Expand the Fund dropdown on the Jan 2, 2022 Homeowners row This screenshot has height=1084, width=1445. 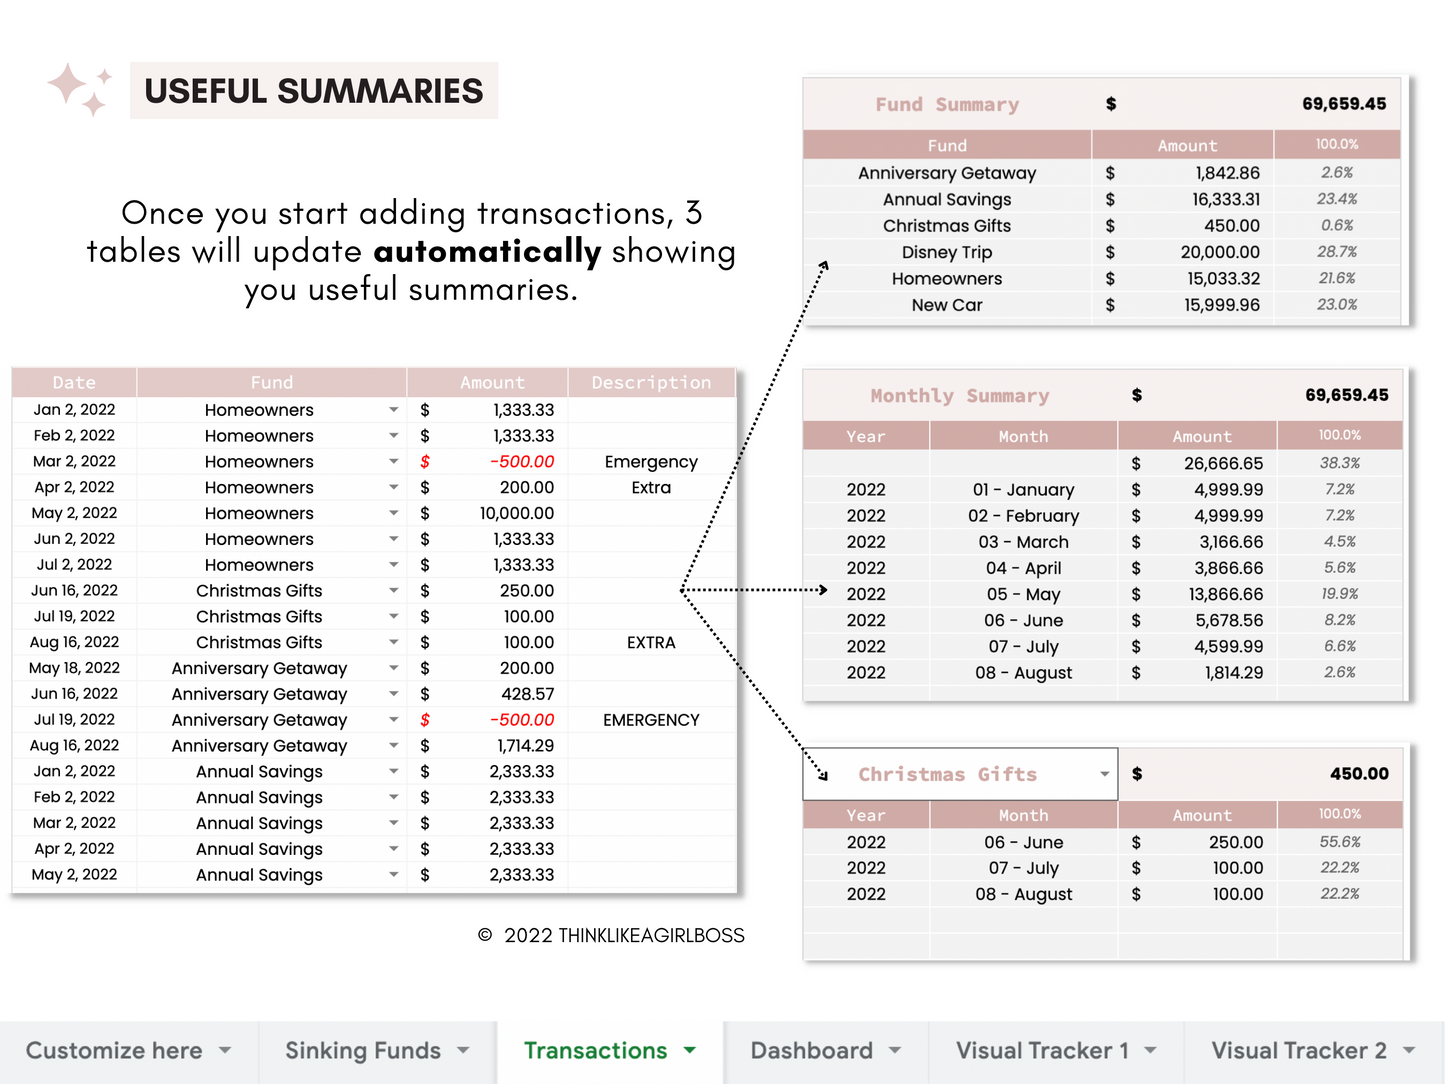[x=394, y=409]
